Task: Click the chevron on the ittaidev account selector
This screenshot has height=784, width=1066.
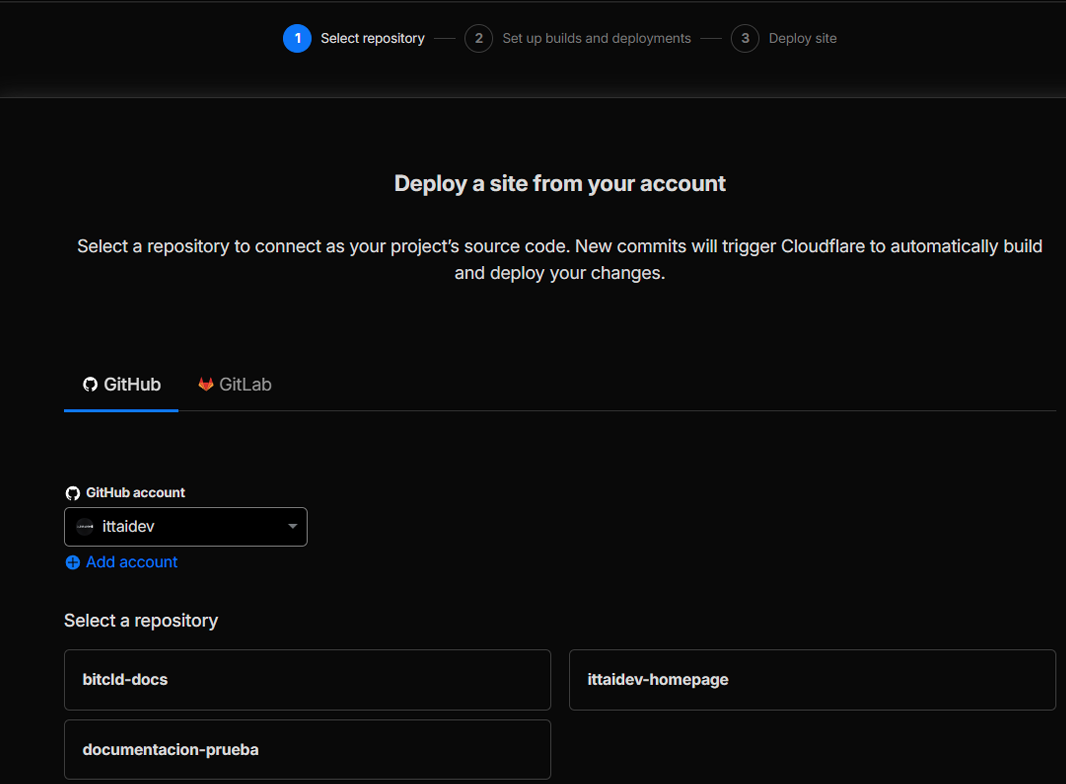Action: [x=292, y=527]
